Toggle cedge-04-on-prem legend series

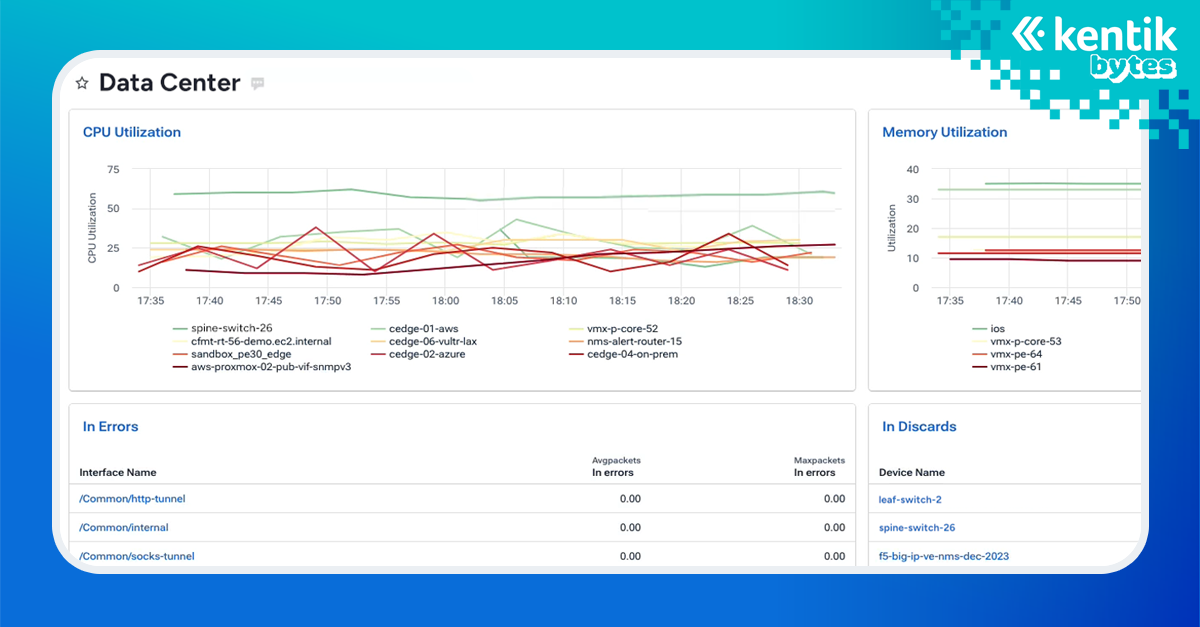click(623, 354)
